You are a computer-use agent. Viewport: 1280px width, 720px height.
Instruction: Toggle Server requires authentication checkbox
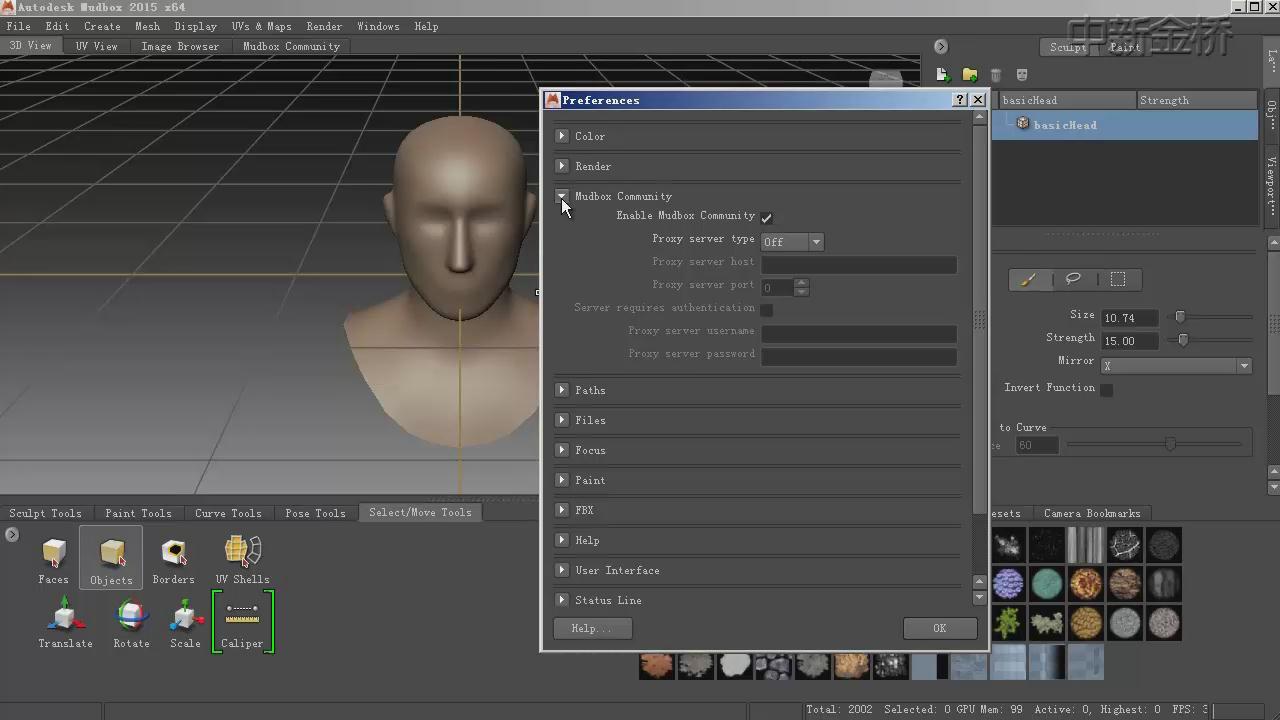coord(766,309)
